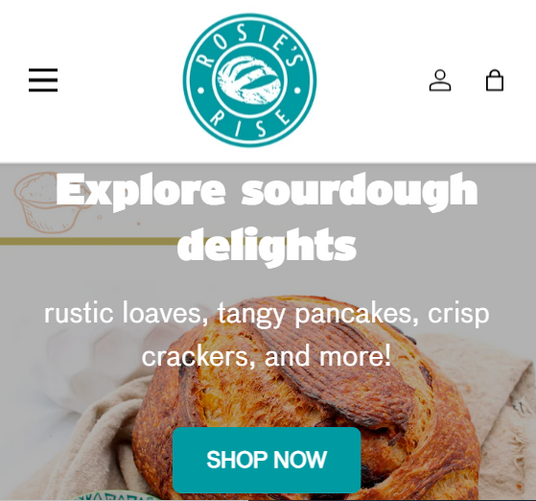The height and width of the screenshot is (501, 536).
Task: Open the user account icon
Action: 440,80
